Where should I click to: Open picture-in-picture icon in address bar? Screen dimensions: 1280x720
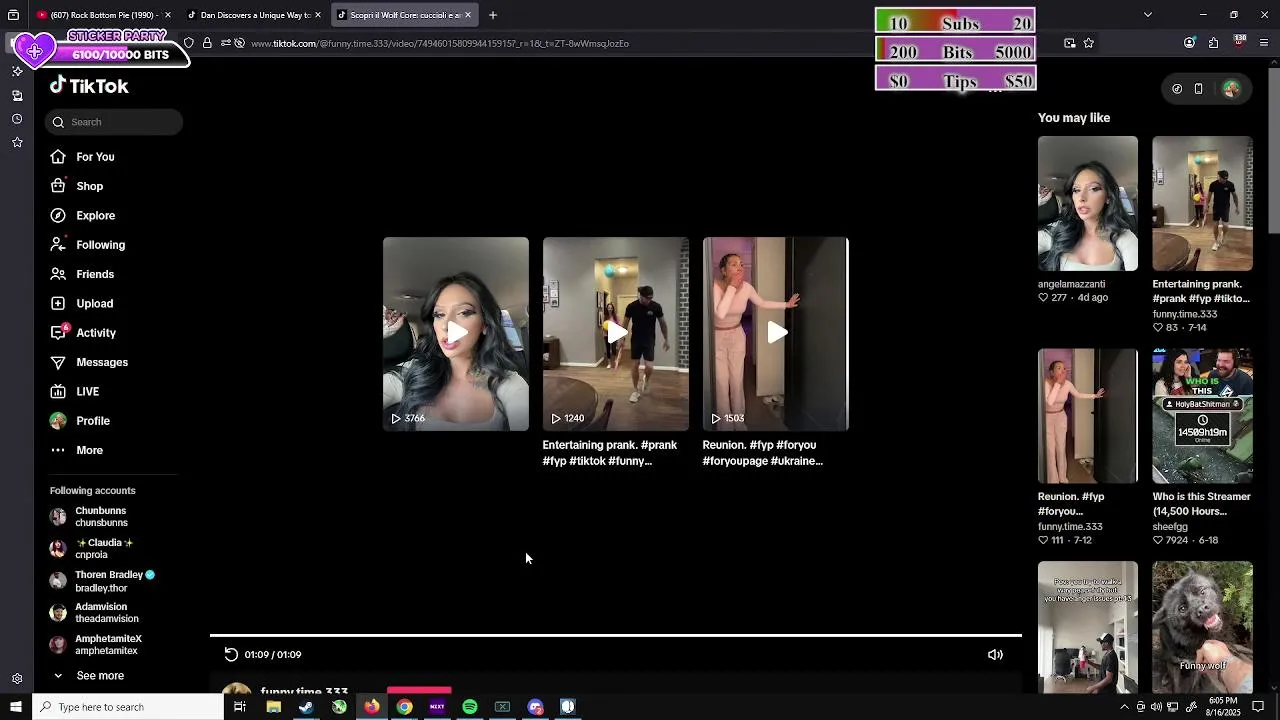click(1070, 43)
